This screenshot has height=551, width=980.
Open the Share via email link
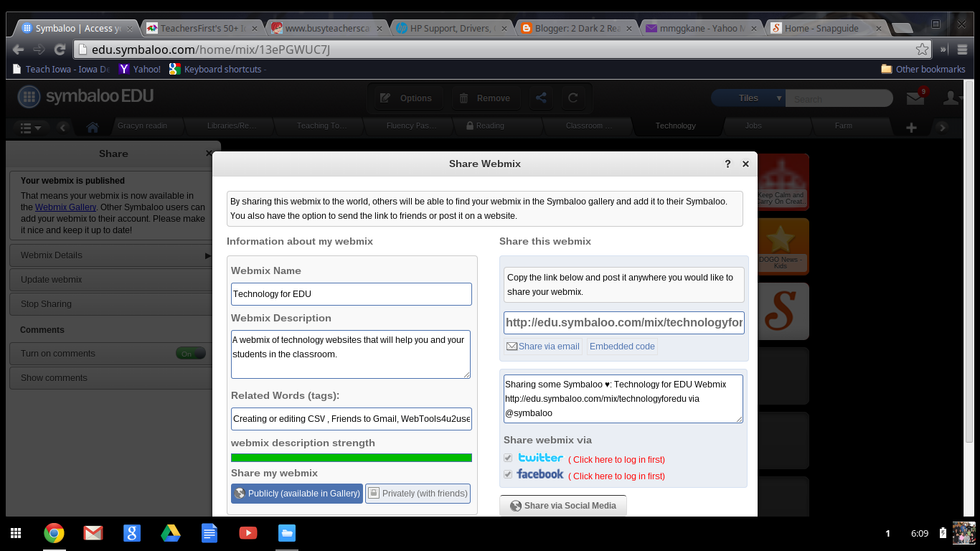tap(543, 346)
